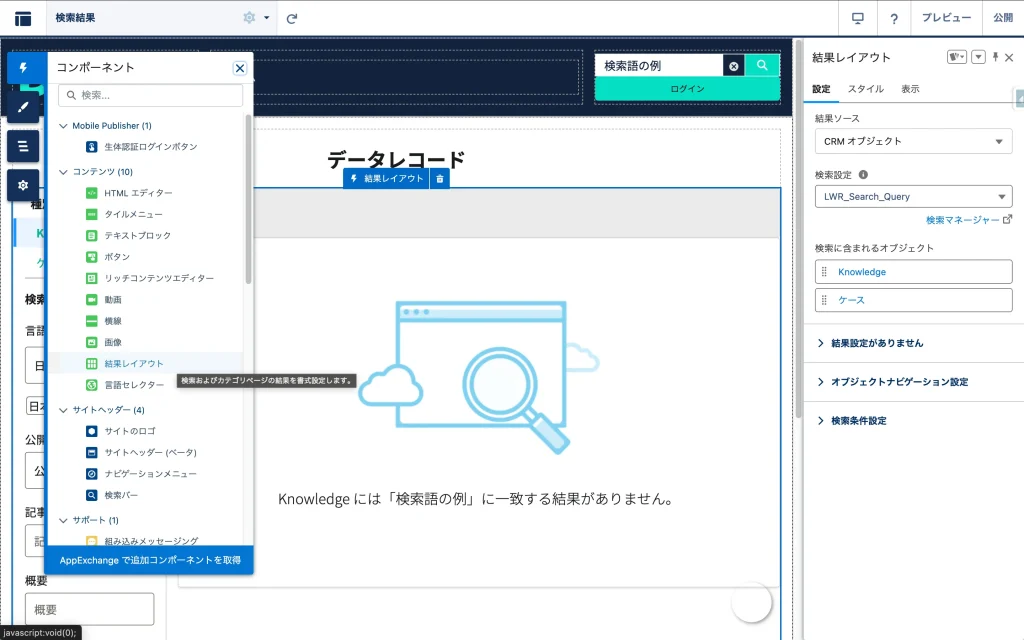Open the LWR_Search_Query dropdown
The height and width of the screenshot is (640, 1024).
point(913,197)
